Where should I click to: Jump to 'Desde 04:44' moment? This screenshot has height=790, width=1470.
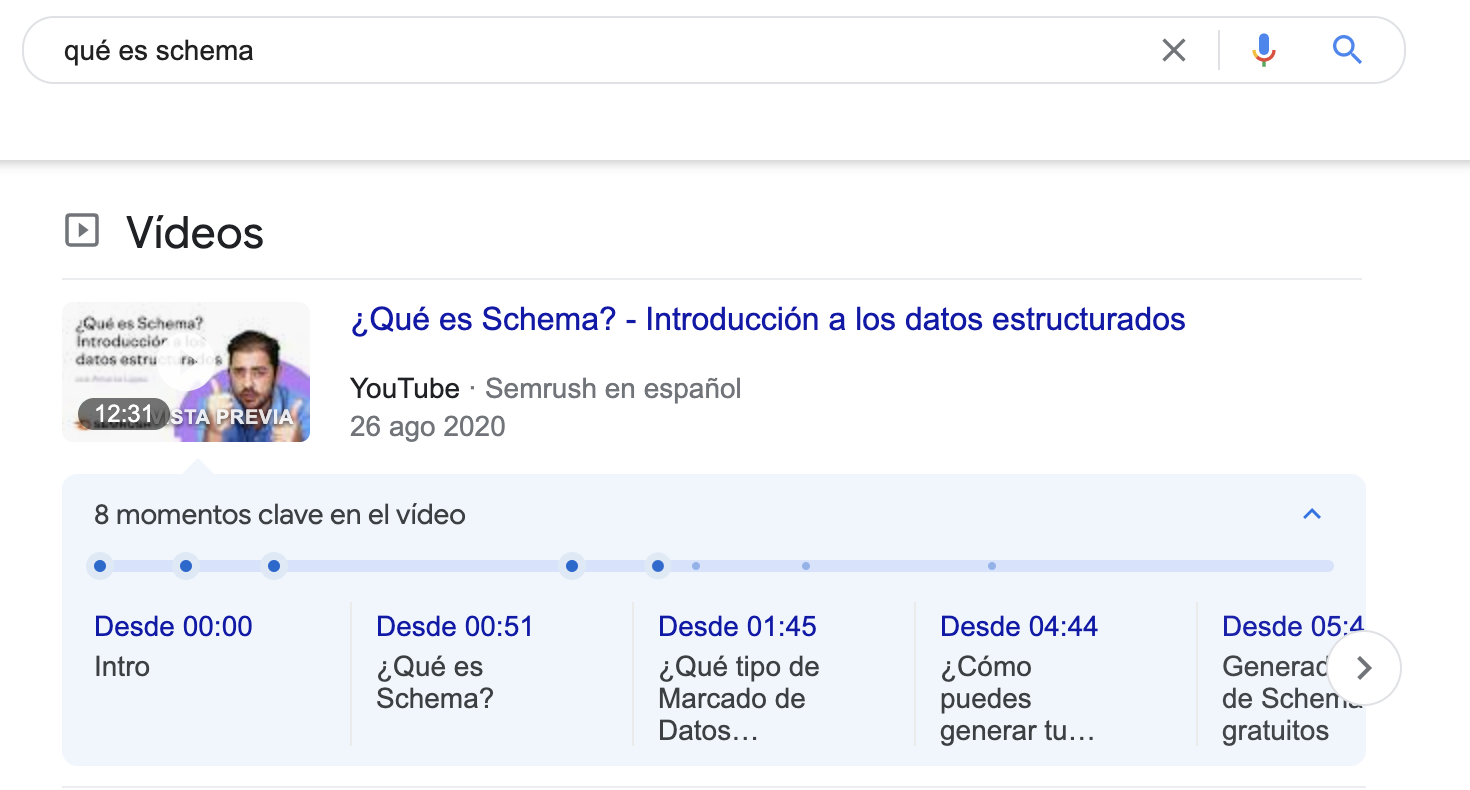coord(1019,627)
